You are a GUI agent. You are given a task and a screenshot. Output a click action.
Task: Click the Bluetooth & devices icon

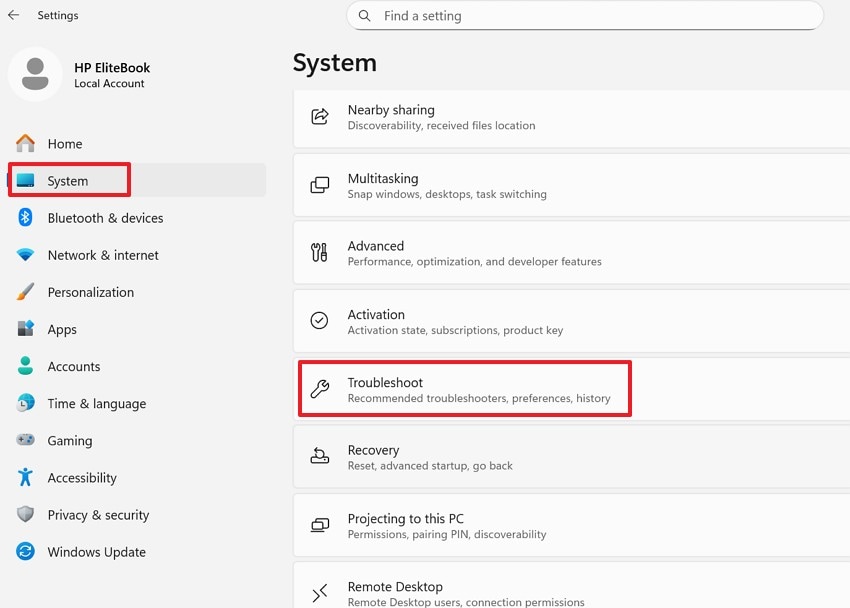pyautogui.click(x=25, y=218)
